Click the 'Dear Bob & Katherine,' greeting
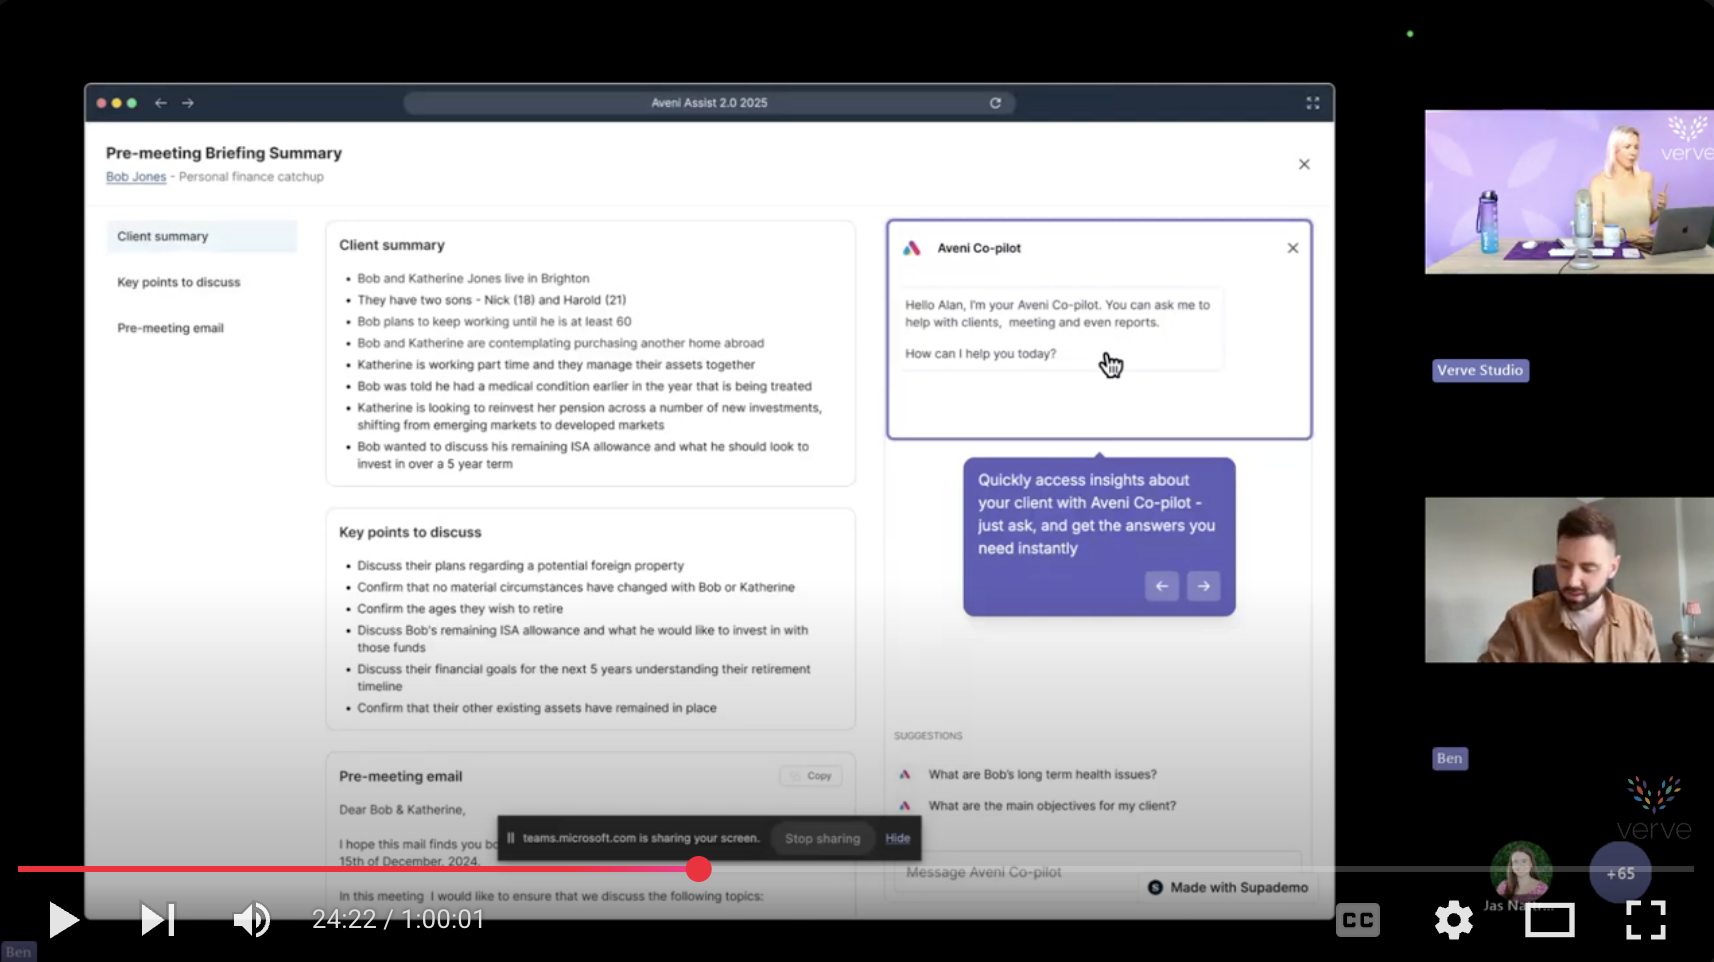This screenshot has width=1714, height=962. click(x=402, y=810)
